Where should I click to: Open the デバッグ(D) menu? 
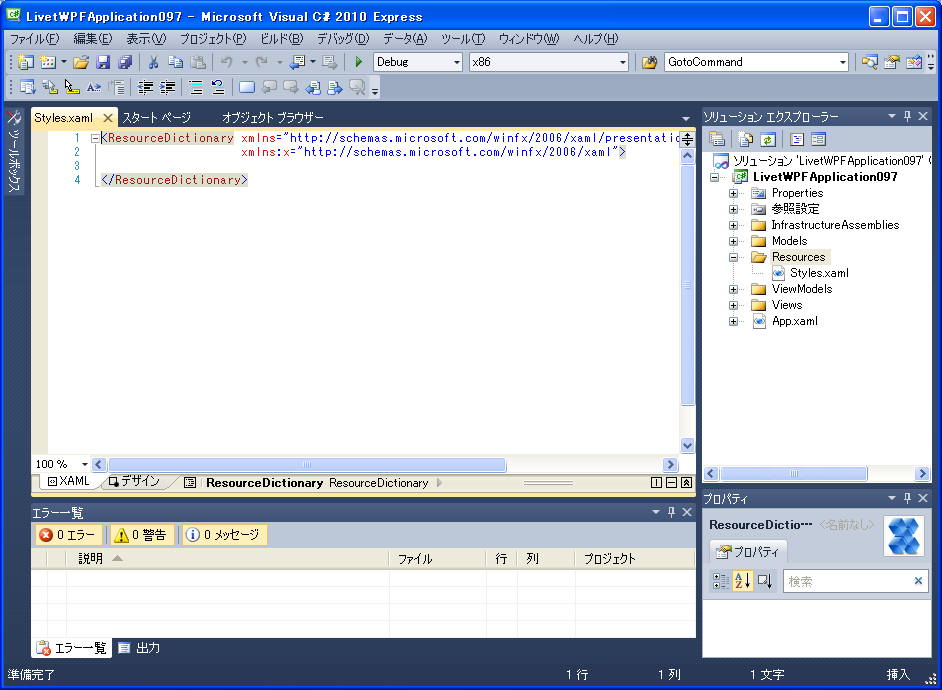[343, 39]
